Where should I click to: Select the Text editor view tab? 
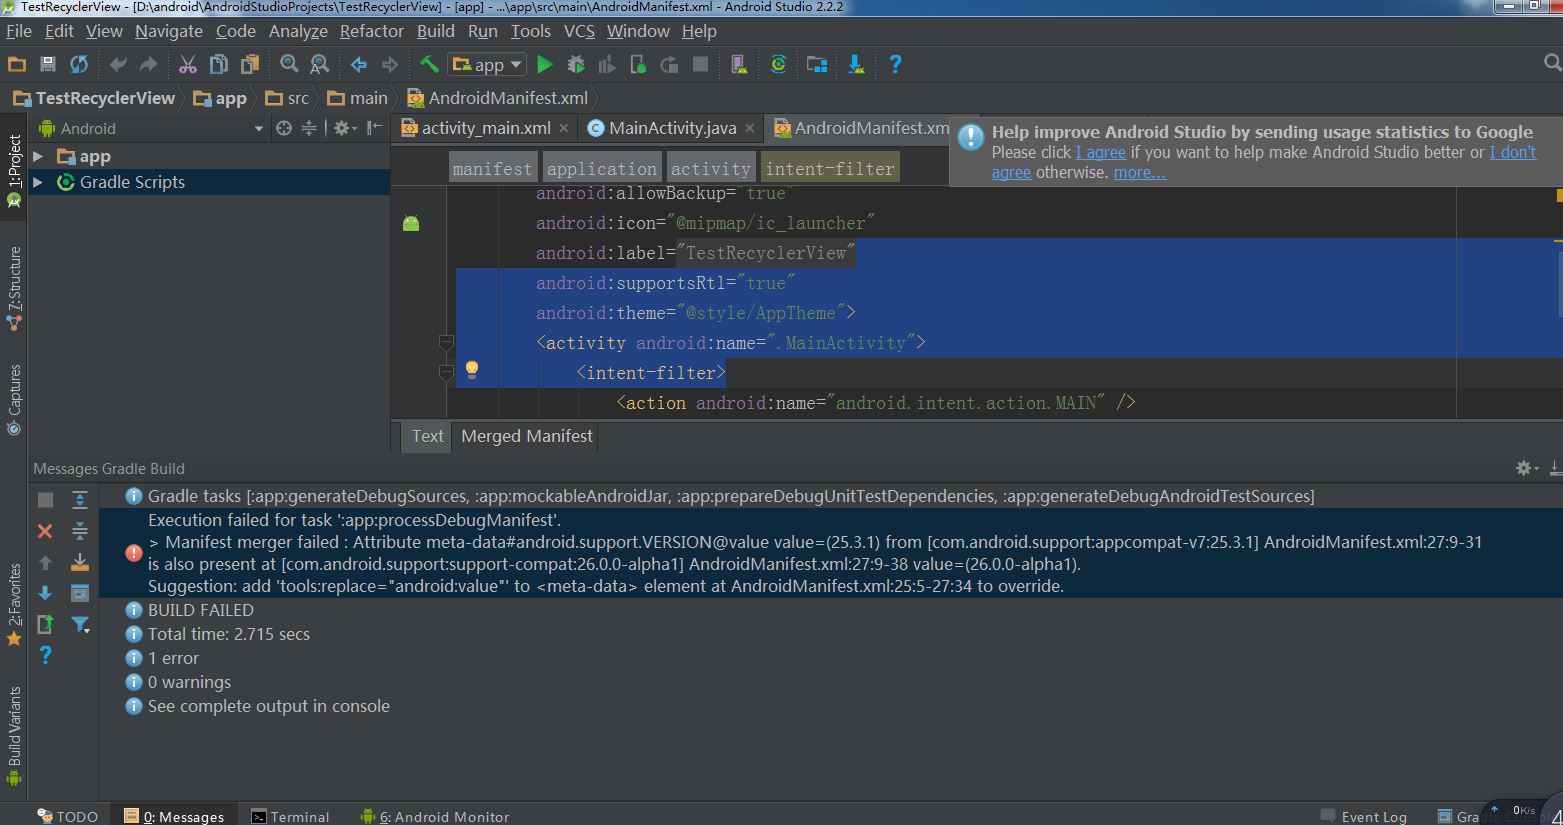pos(427,436)
